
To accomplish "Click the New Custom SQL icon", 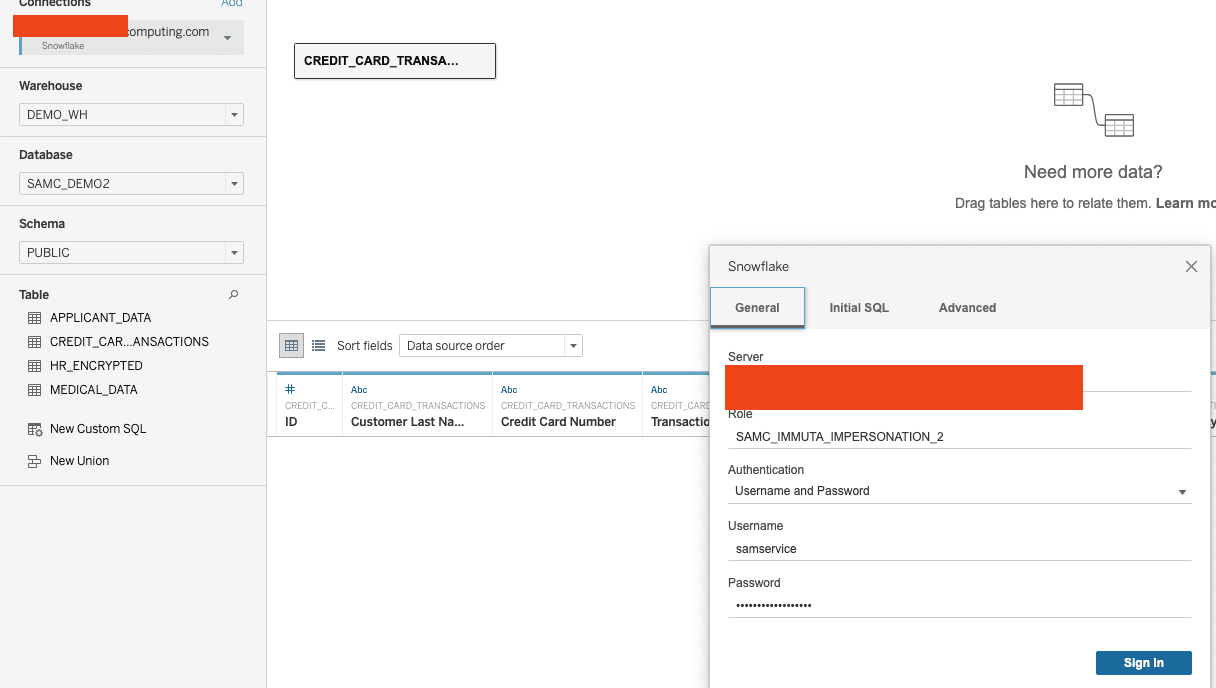I will [34, 429].
